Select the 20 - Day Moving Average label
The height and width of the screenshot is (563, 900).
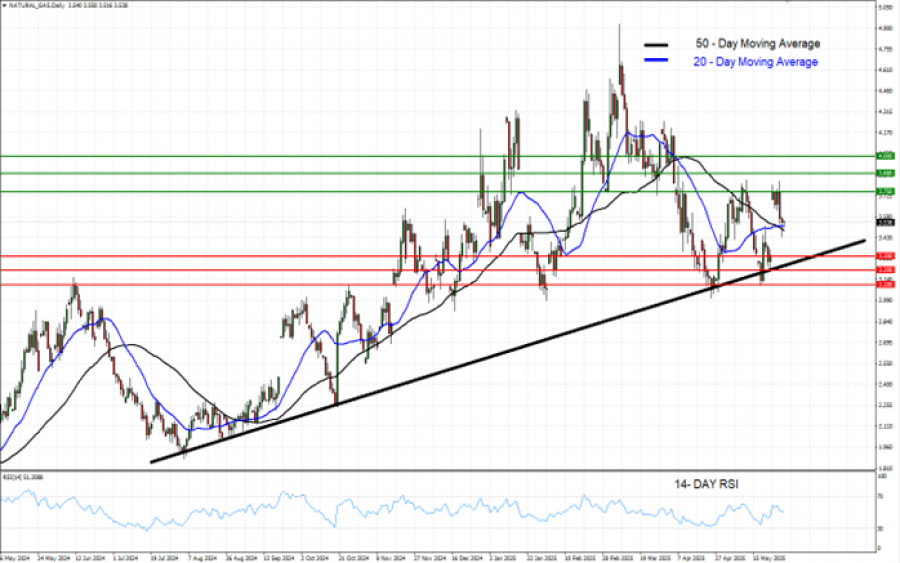click(x=756, y=62)
